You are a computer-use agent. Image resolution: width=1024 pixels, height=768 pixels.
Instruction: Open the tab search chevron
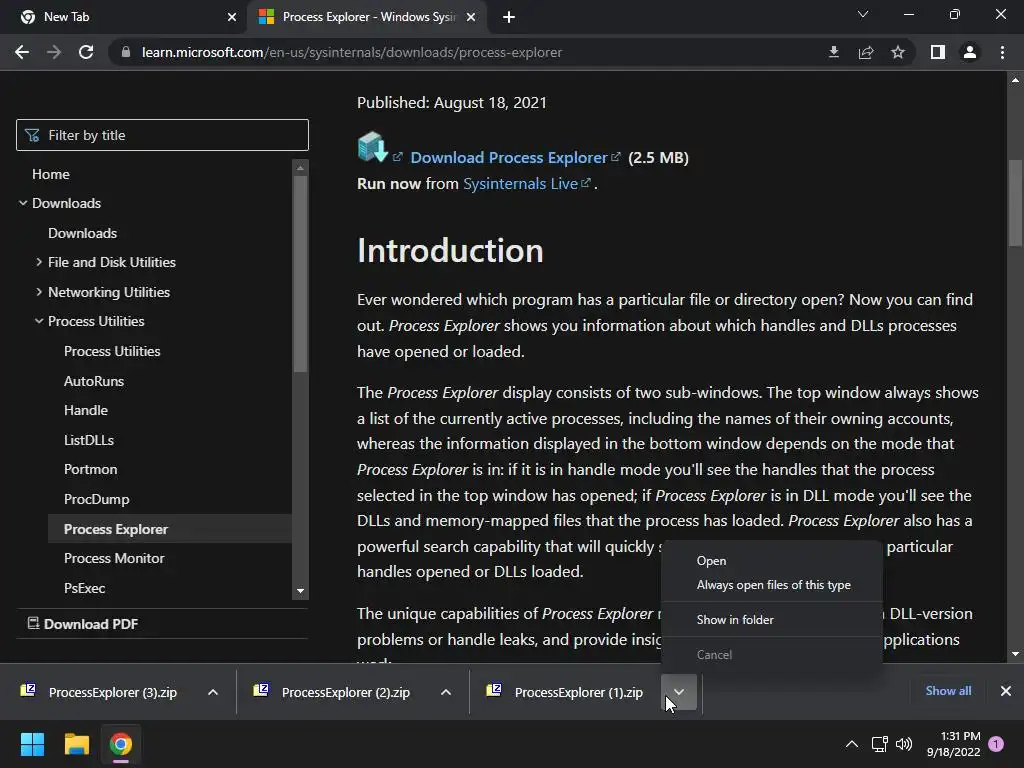[x=863, y=14]
